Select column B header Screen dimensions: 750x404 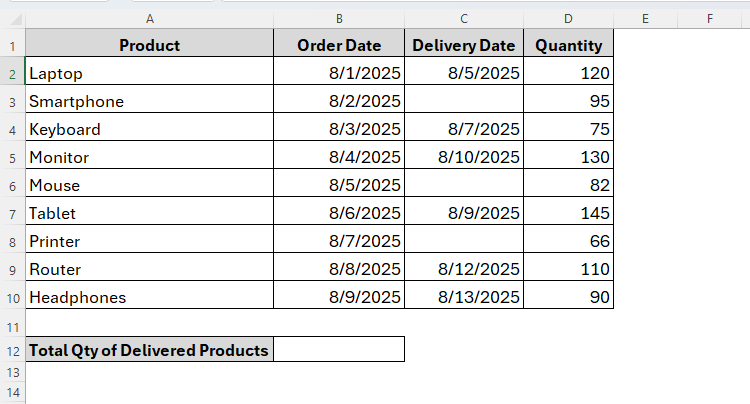(339, 18)
